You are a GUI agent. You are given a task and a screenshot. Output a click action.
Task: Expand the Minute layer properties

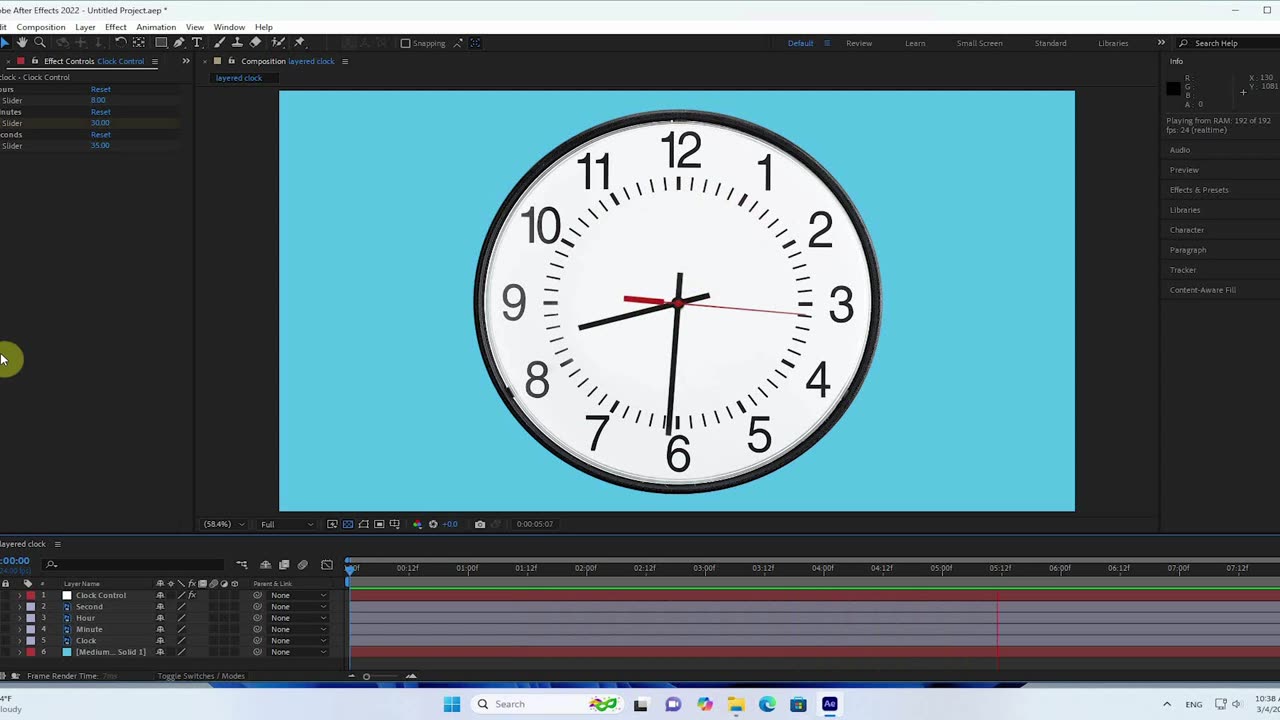click(x=19, y=629)
